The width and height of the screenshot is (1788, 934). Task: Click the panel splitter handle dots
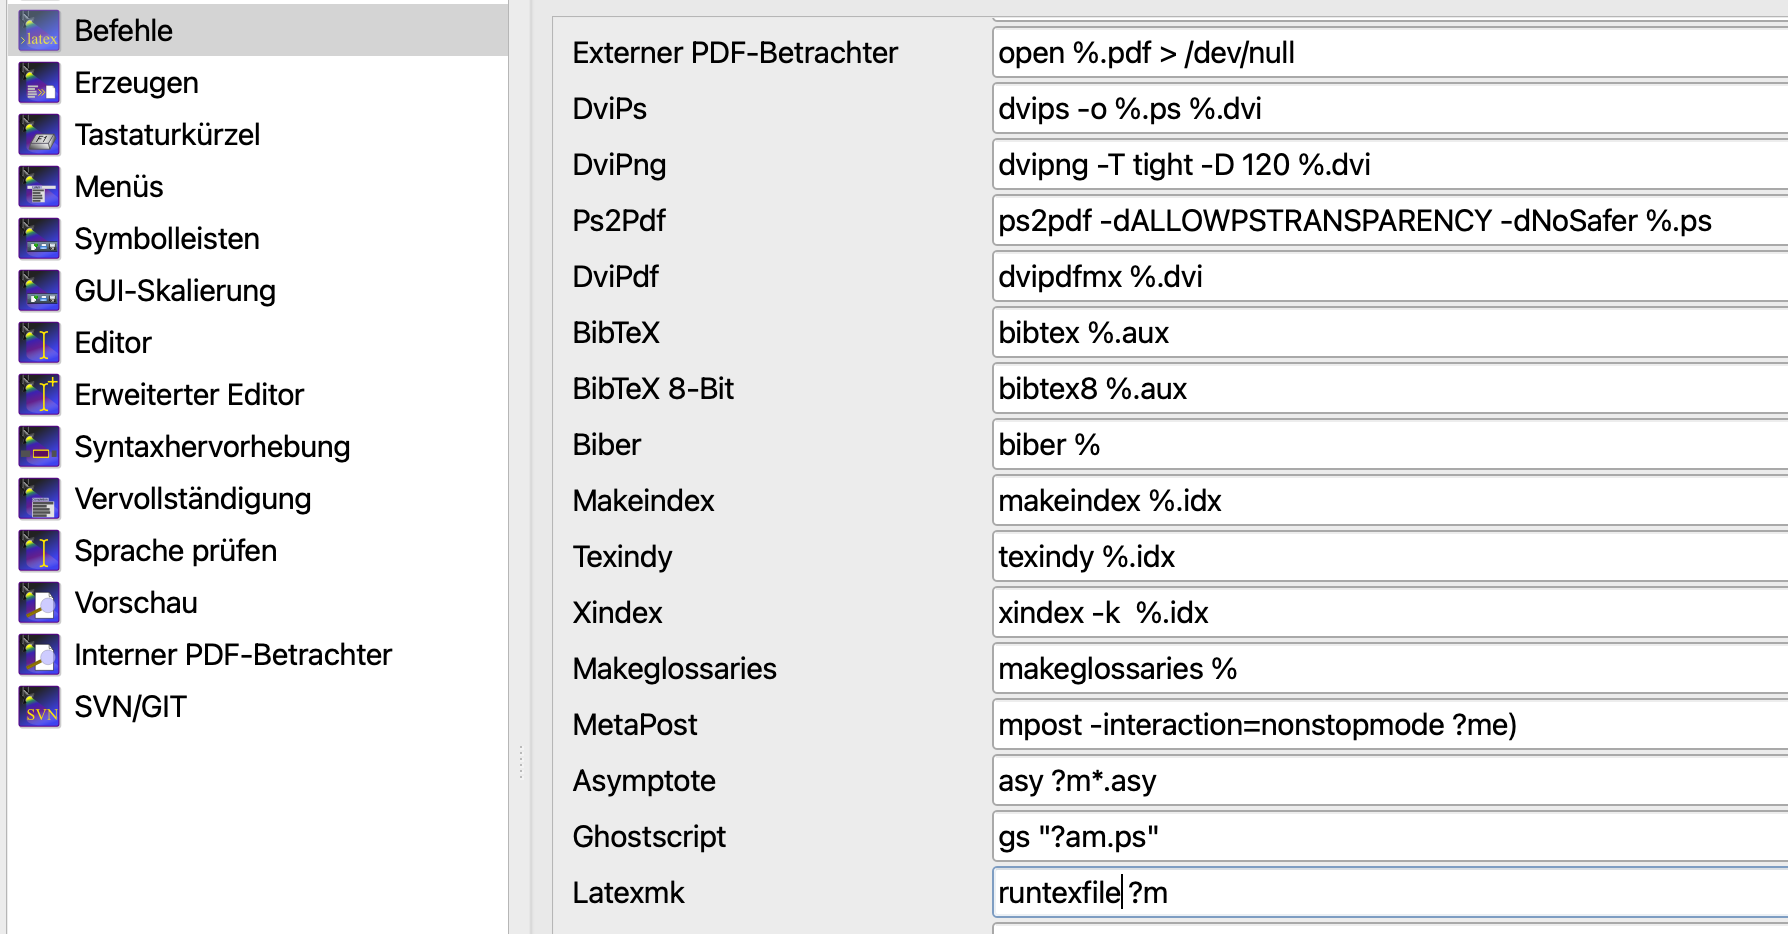tap(521, 762)
